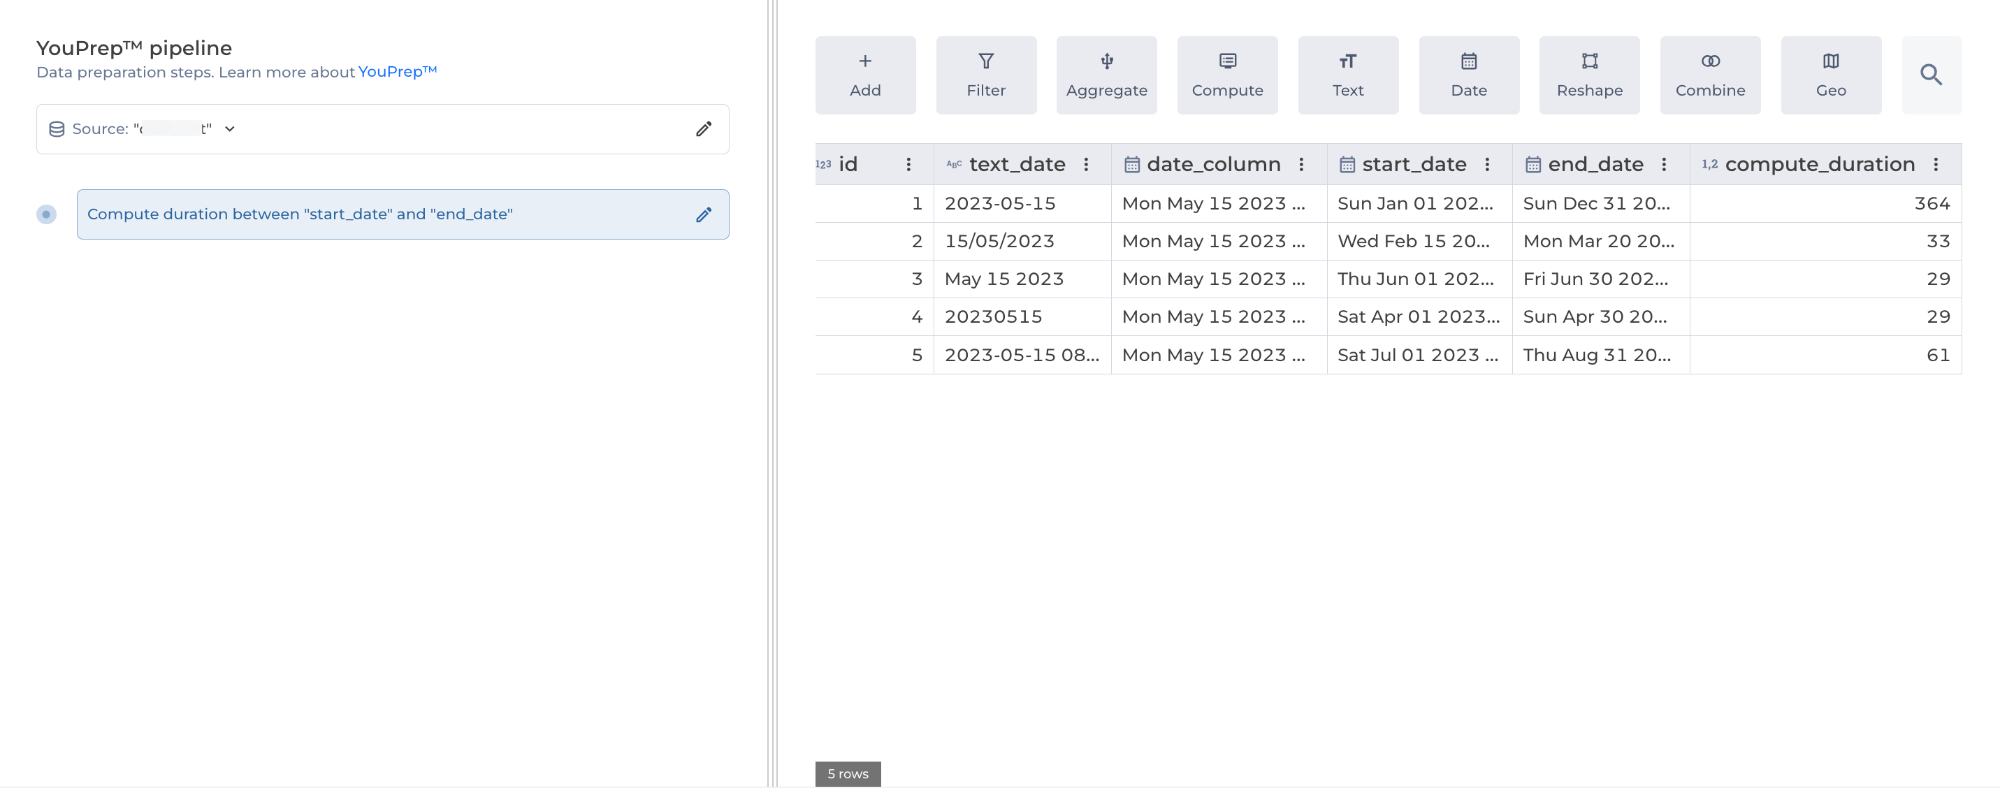Follow the YouPrep™ learn more link

[397, 72]
